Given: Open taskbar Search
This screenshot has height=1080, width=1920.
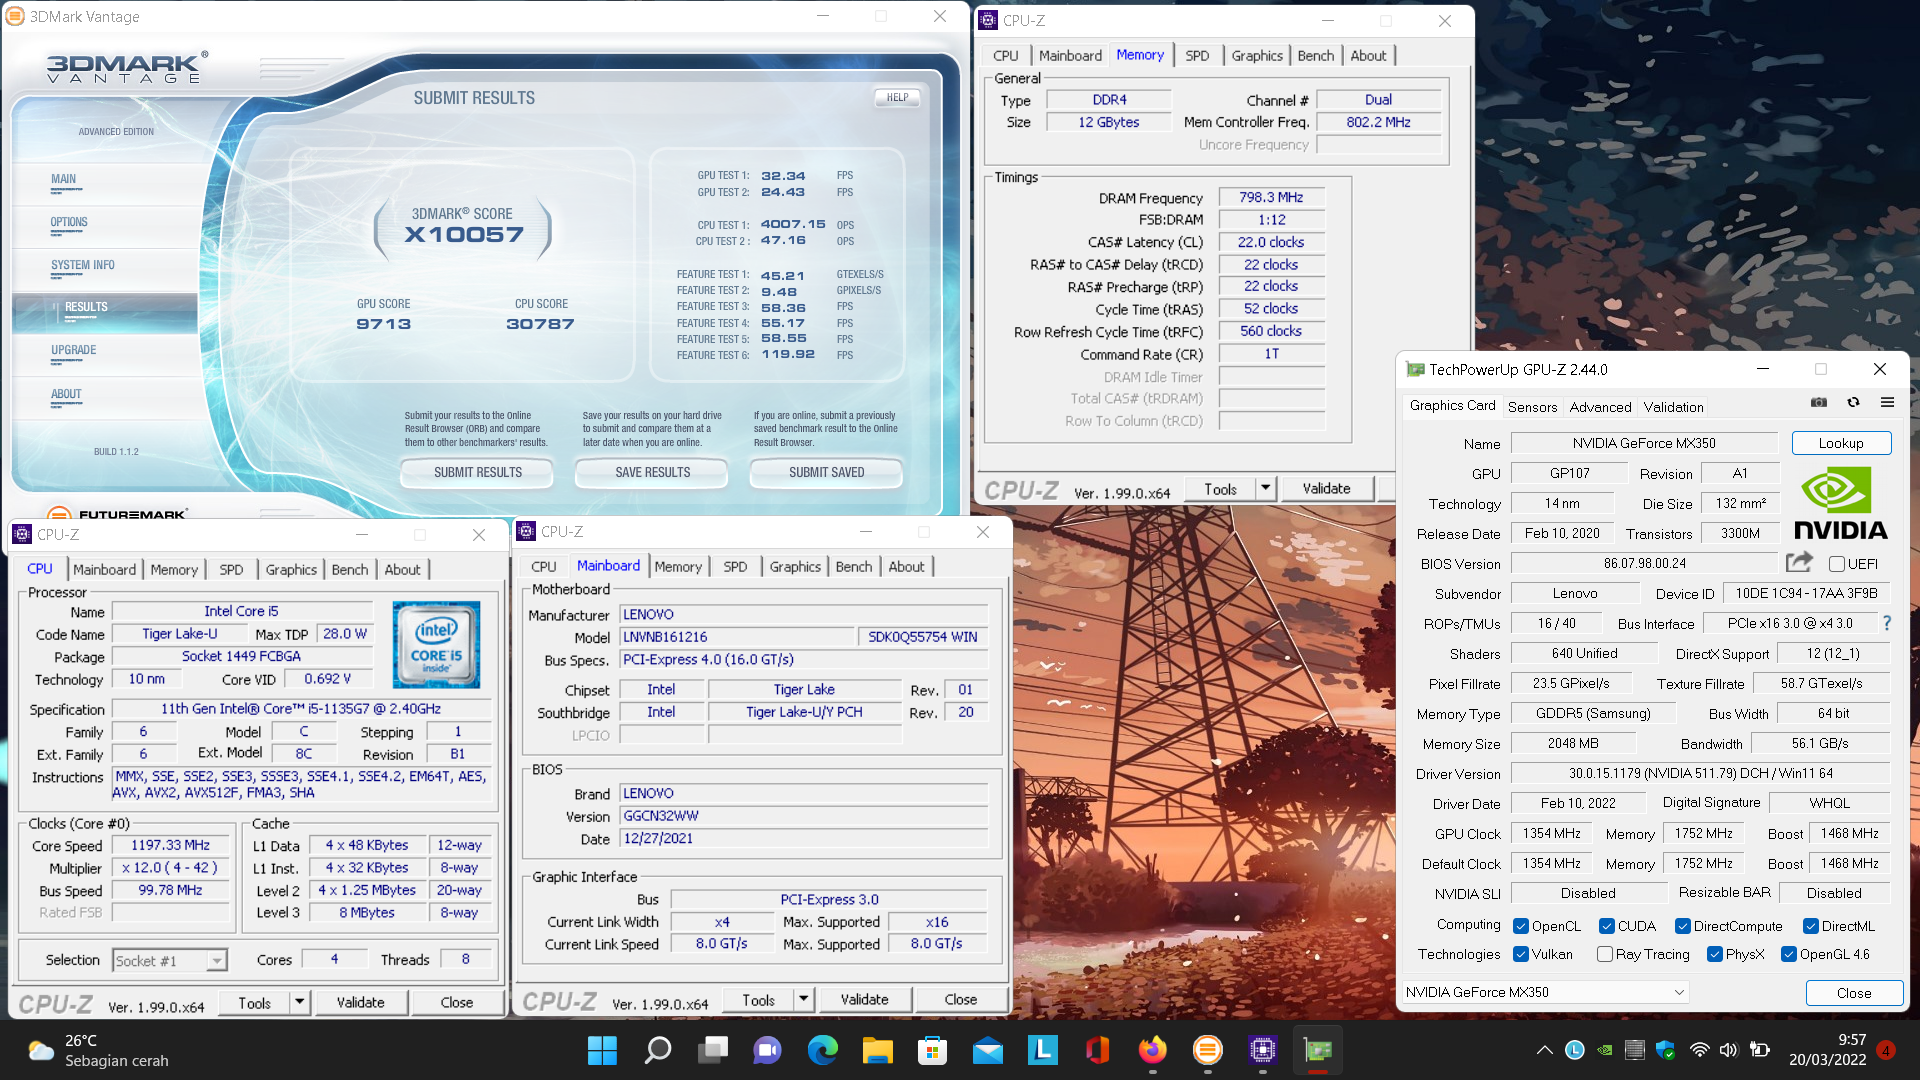Looking at the screenshot, I should point(657,1050).
